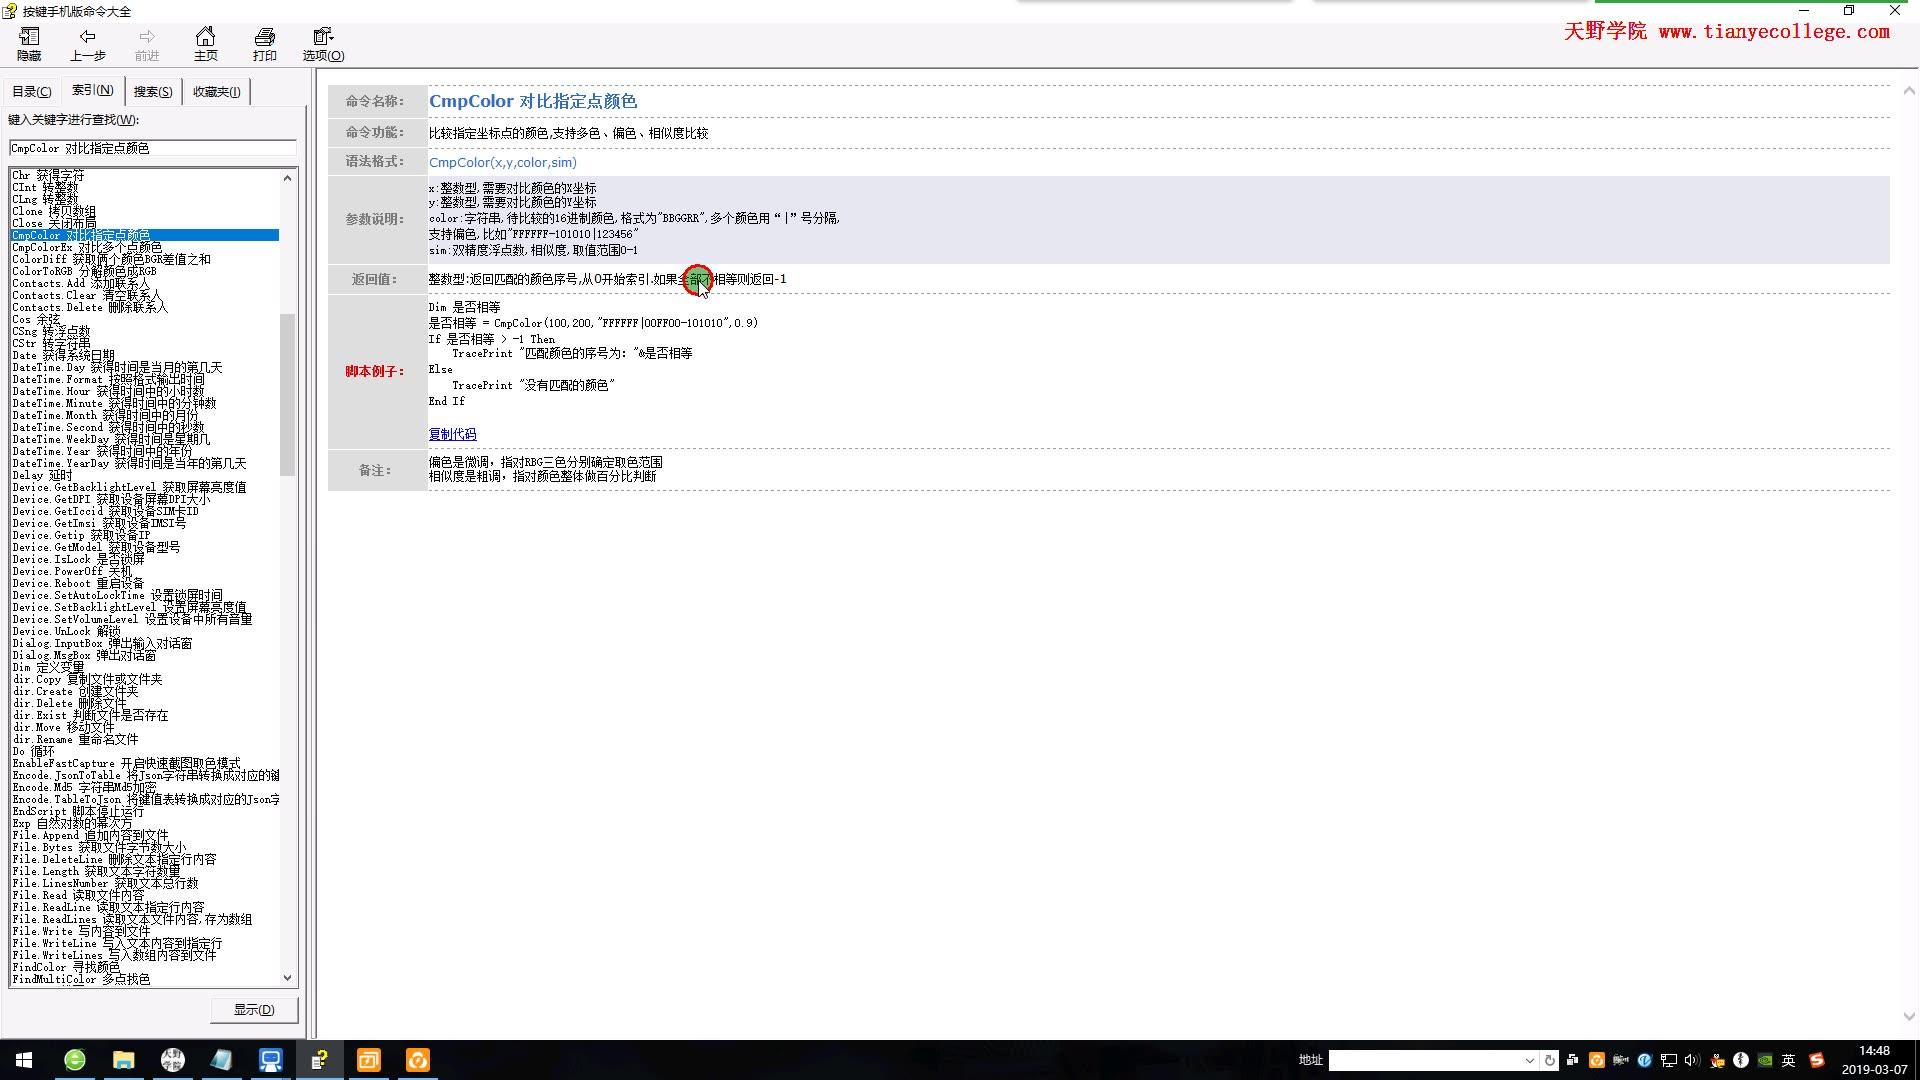
Task: Select 'ColorToRGB 分解颜色成RGB' entry
Action: click(x=84, y=271)
